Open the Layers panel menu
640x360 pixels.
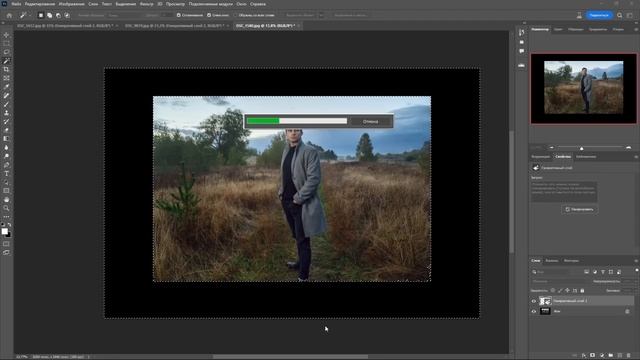(636, 261)
